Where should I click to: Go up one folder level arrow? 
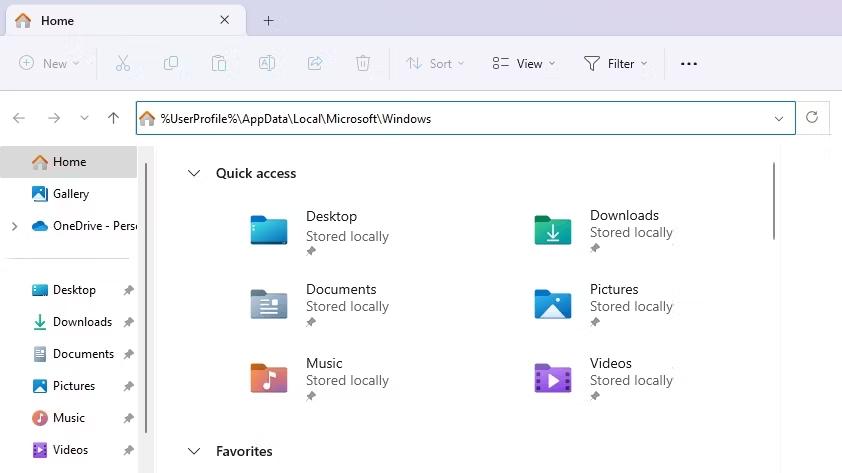[113, 118]
